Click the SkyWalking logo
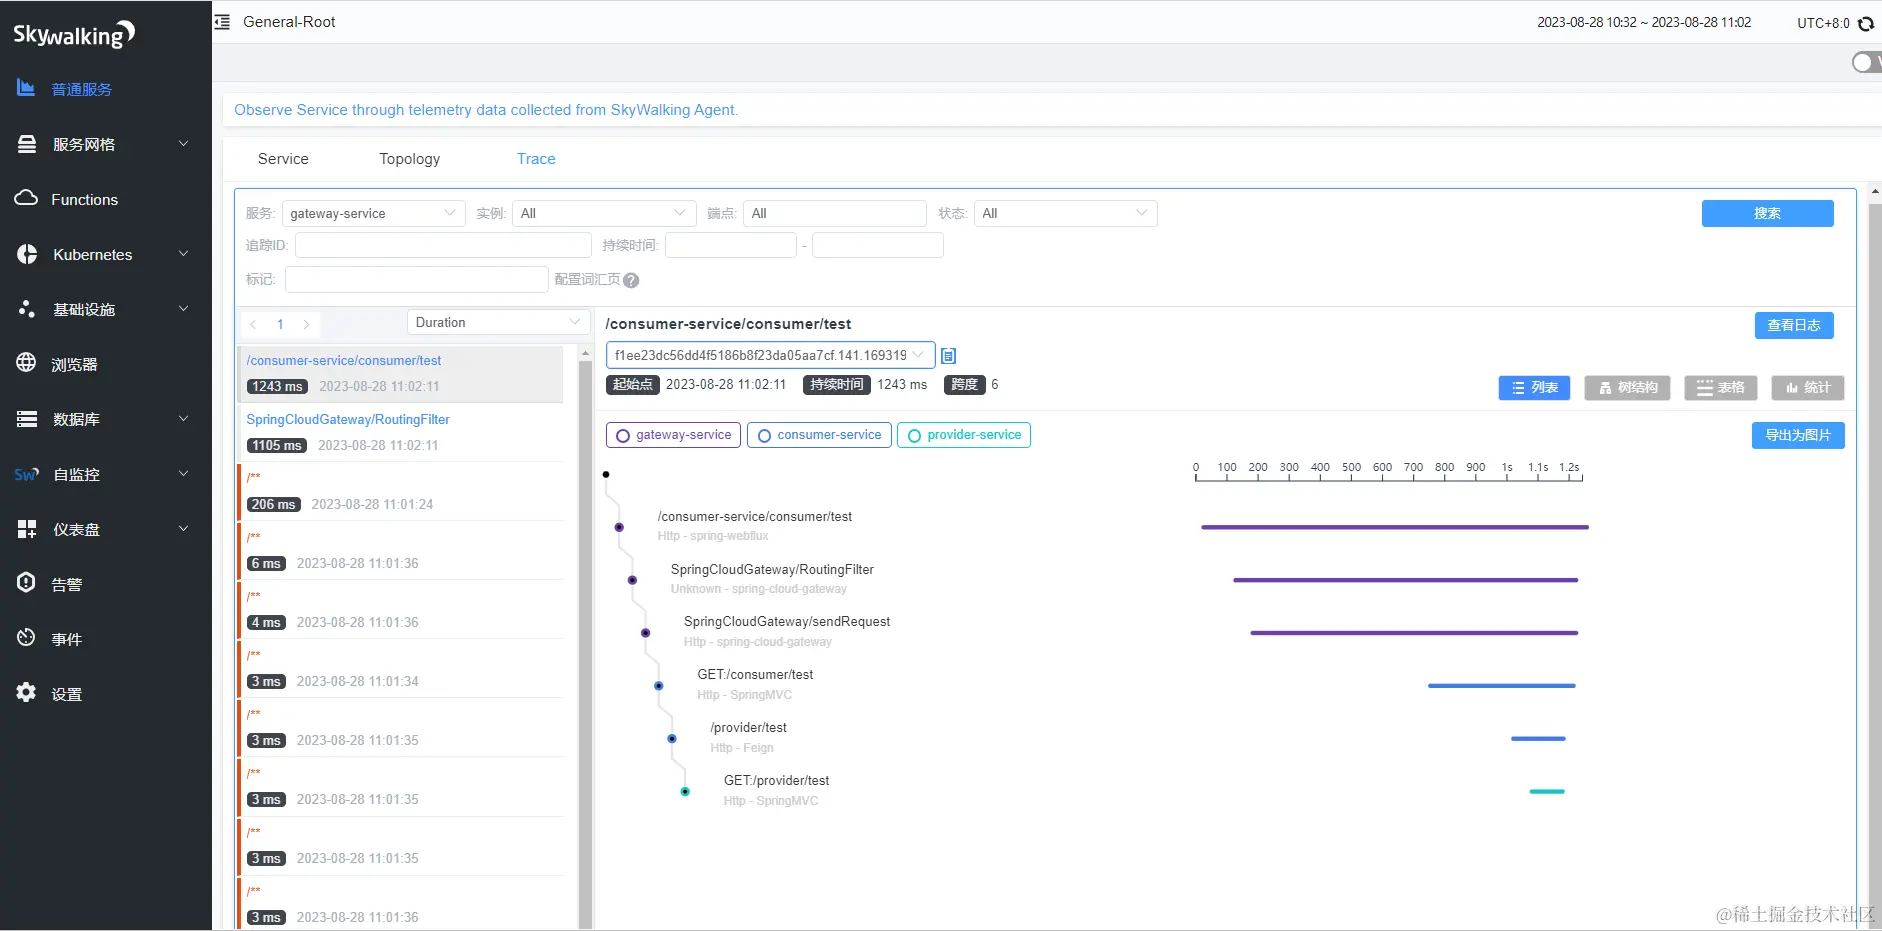1882x931 pixels. point(73,35)
